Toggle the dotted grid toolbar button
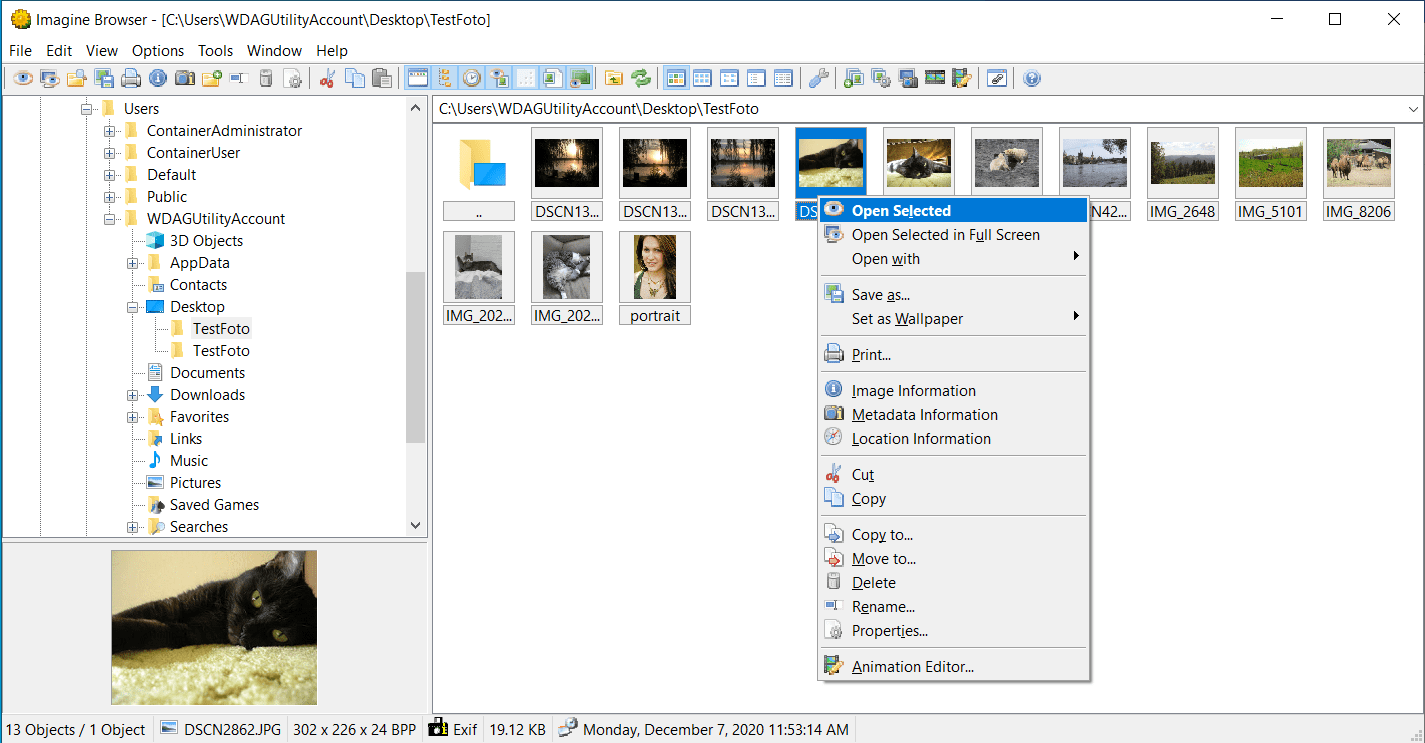 pos(526,78)
